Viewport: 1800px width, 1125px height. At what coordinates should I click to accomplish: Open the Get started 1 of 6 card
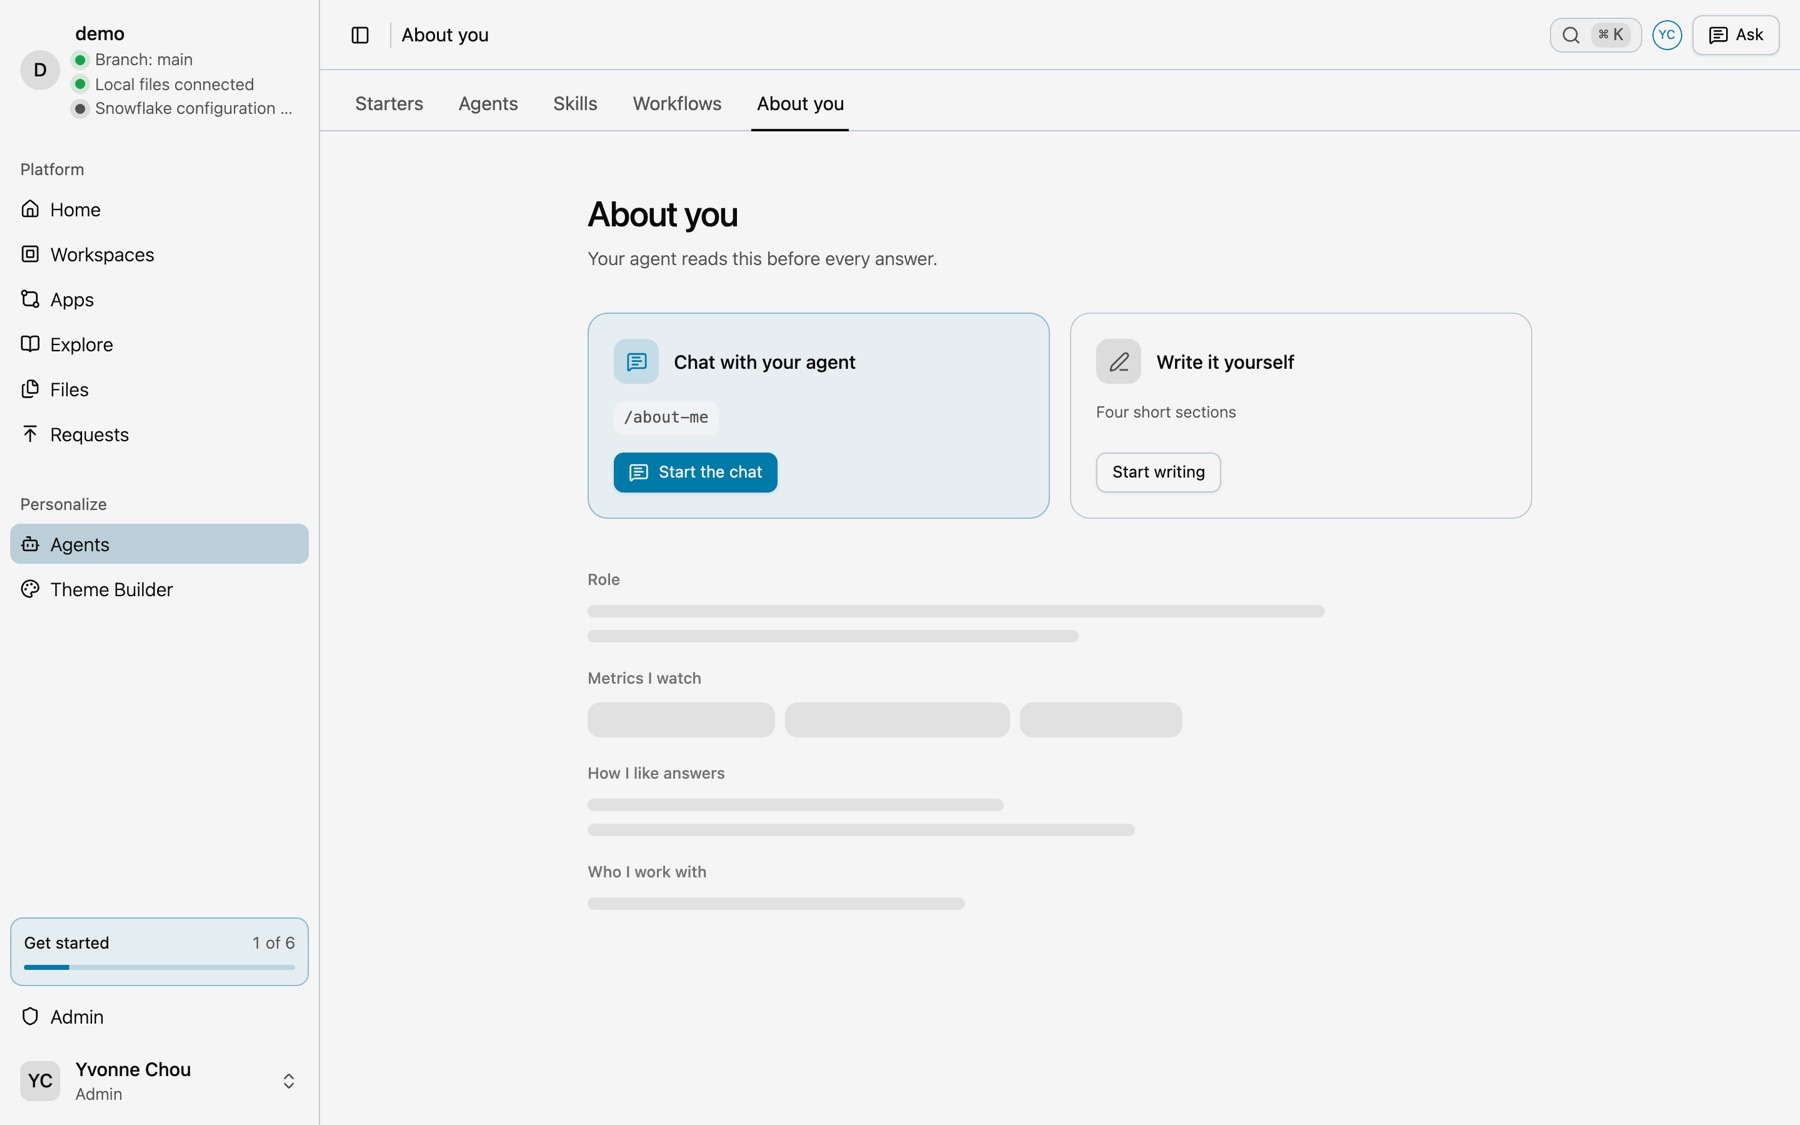pyautogui.click(x=159, y=951)
